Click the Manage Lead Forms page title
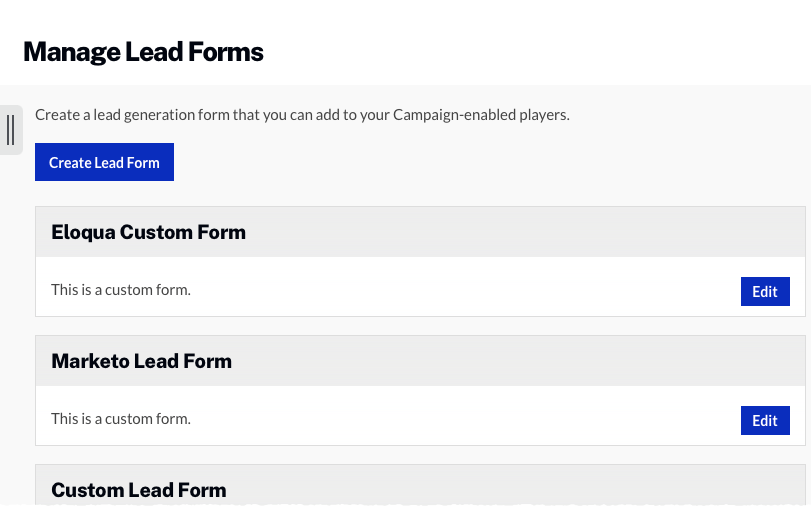Image resolution: width=811 pixels, height=506 pixels. [143, 51]
